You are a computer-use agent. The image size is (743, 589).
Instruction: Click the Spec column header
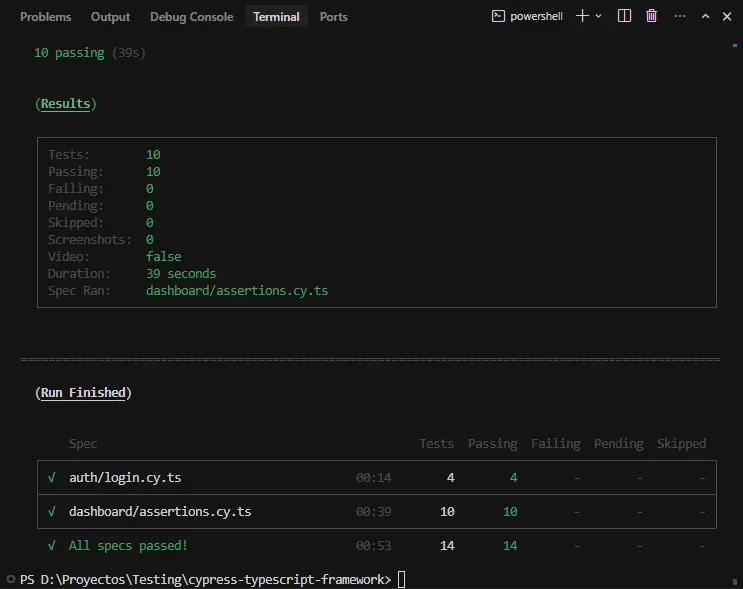pos(83,444)
